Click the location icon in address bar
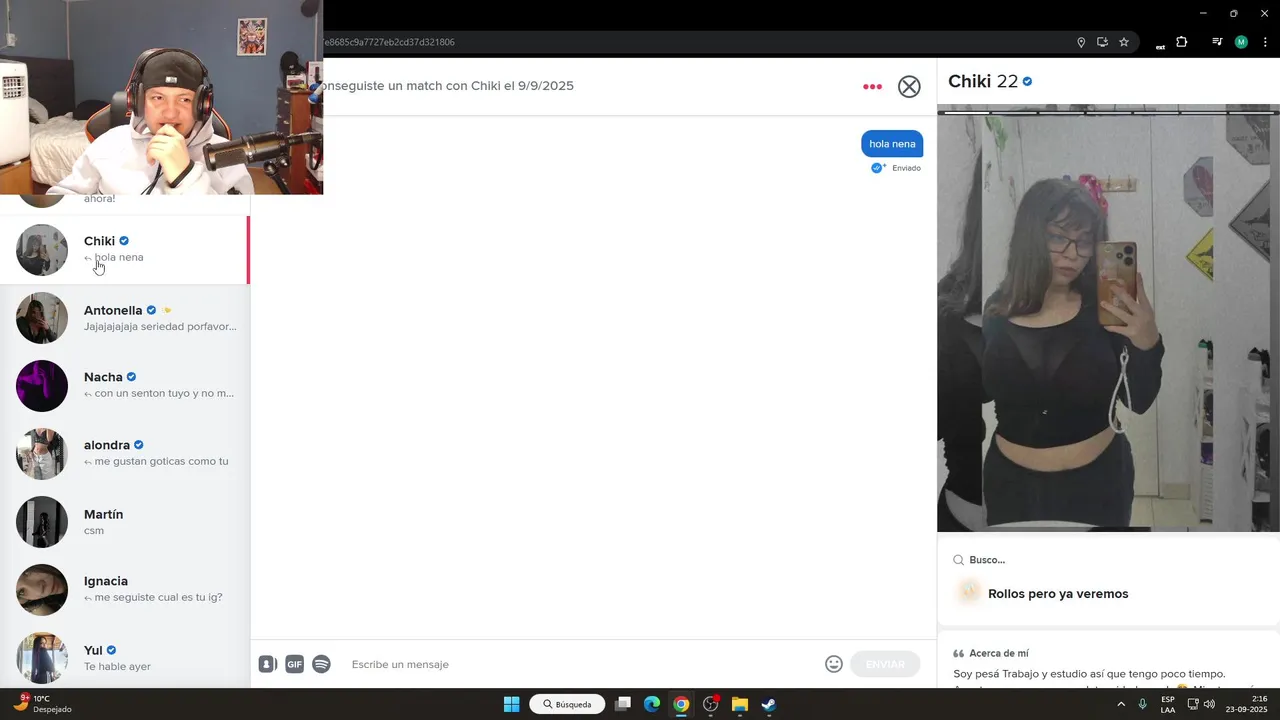The width and height of the screenshot is (1280, 720). (x=1081, y=42)
